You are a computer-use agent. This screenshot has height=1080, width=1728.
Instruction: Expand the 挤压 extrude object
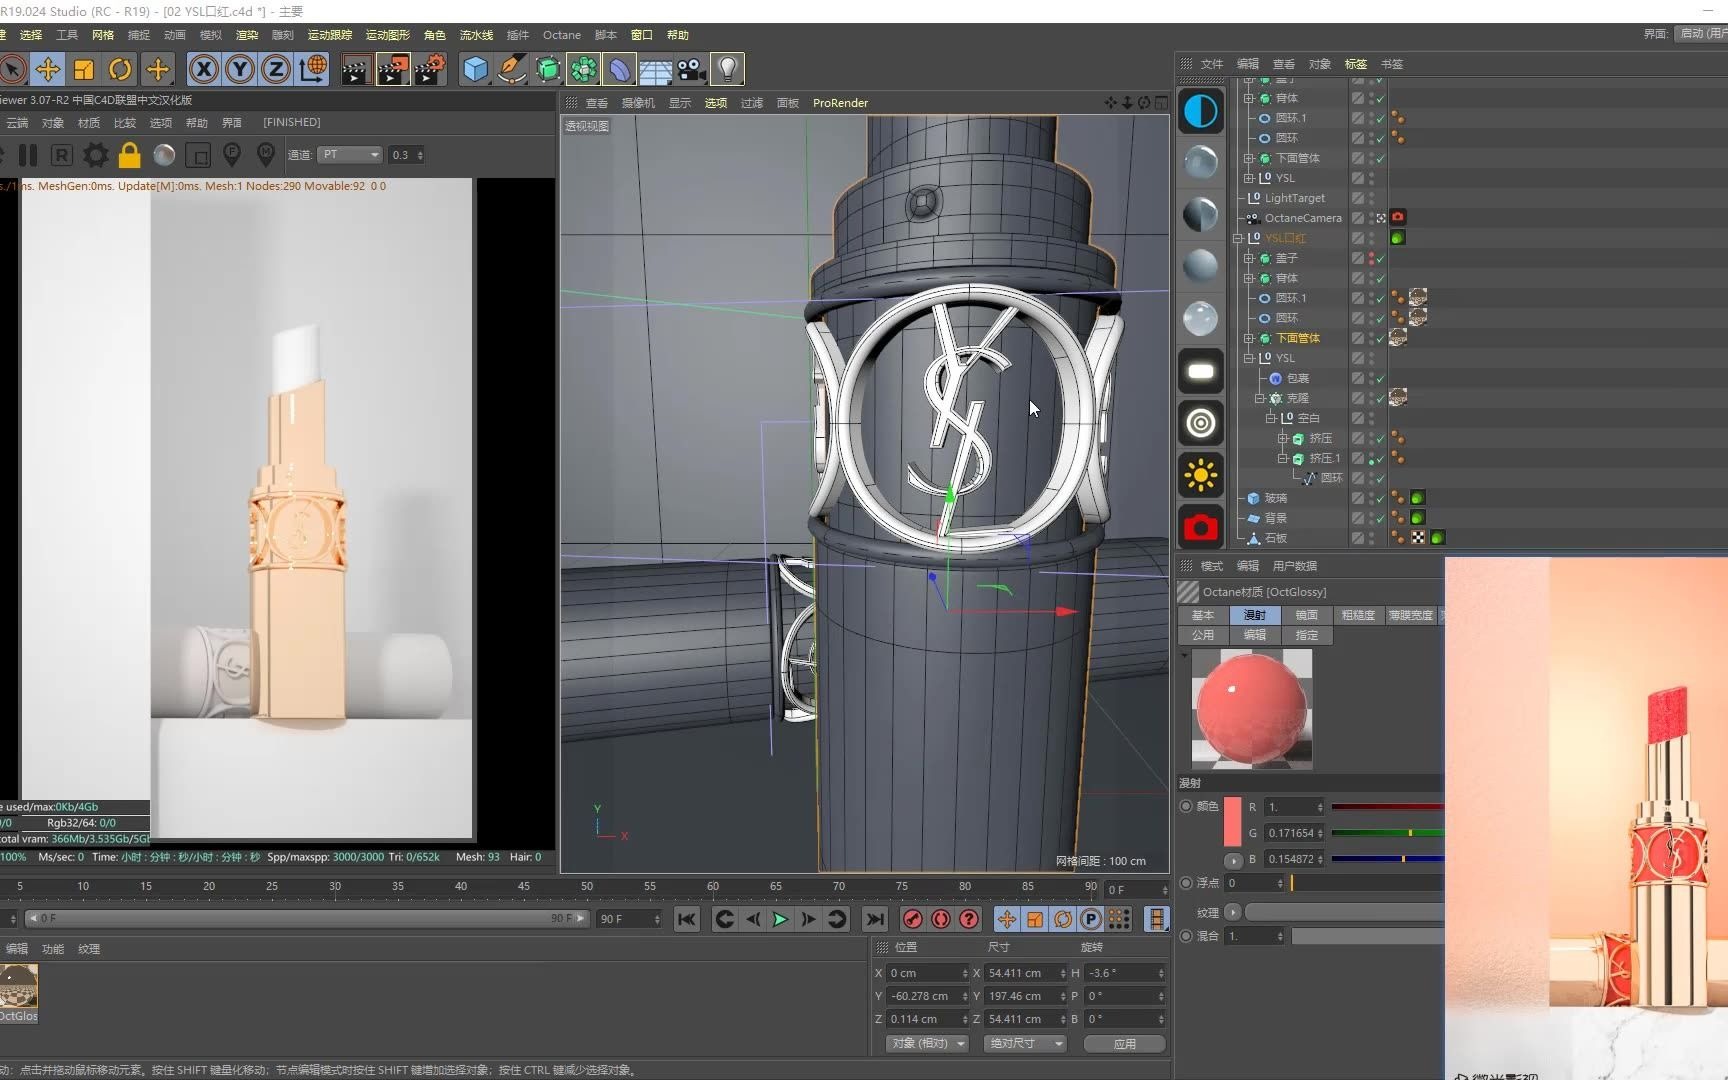1282,438
